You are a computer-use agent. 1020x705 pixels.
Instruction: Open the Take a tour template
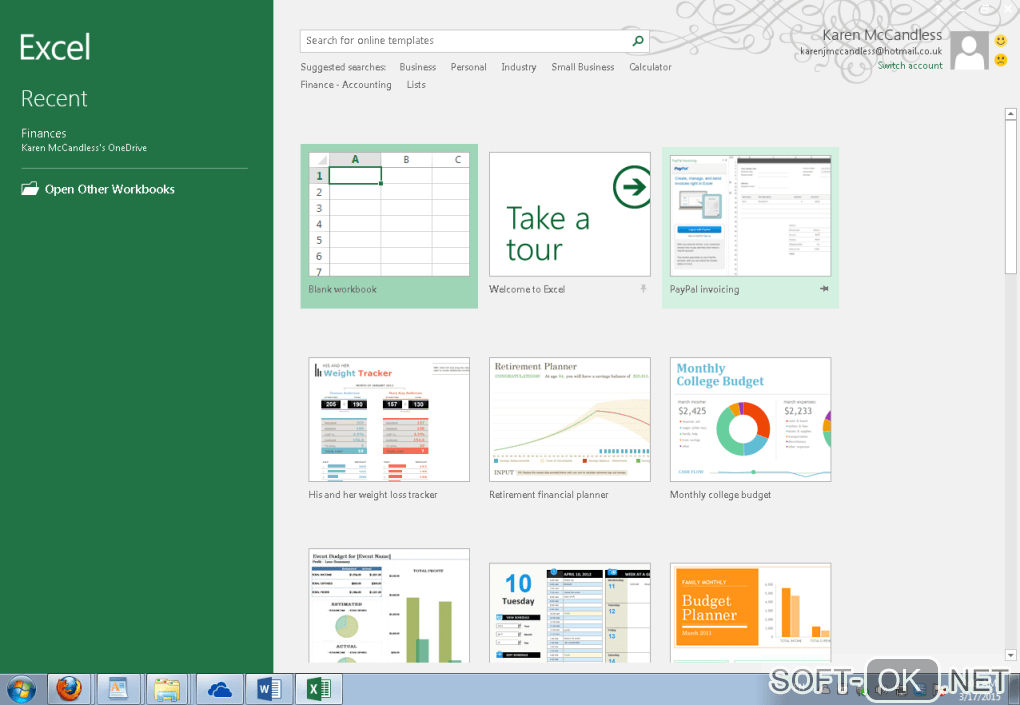569,215
